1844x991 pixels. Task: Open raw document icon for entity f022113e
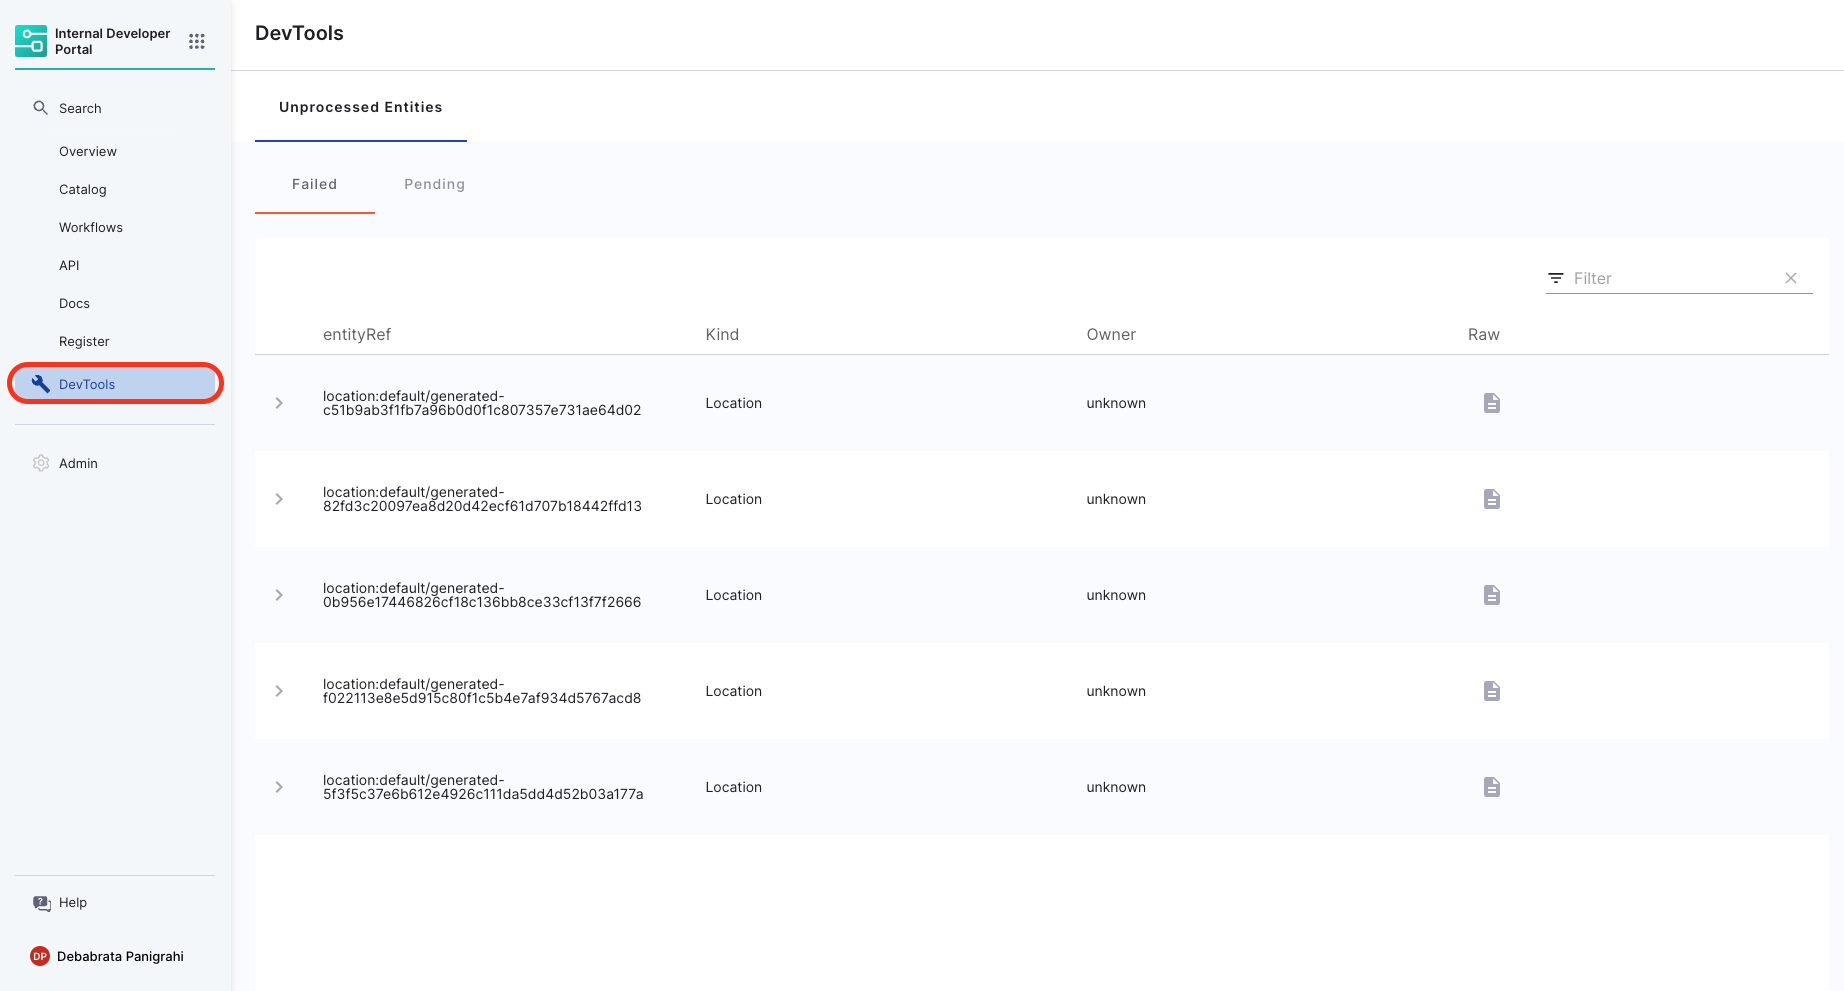1491,691
